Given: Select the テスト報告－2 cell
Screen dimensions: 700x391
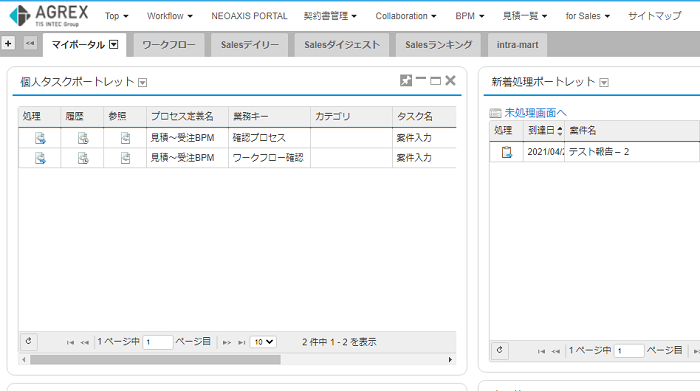Looking at the screenshot, I should [x=632, y=152].
